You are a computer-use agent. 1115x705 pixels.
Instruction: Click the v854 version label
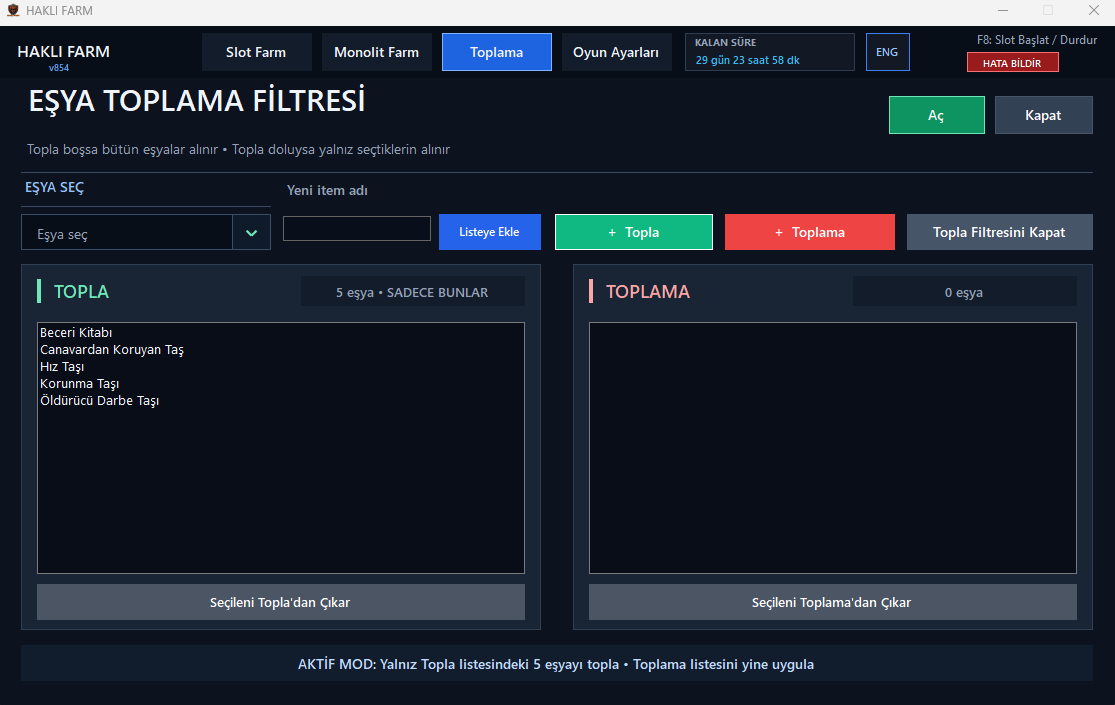(59, 68)
